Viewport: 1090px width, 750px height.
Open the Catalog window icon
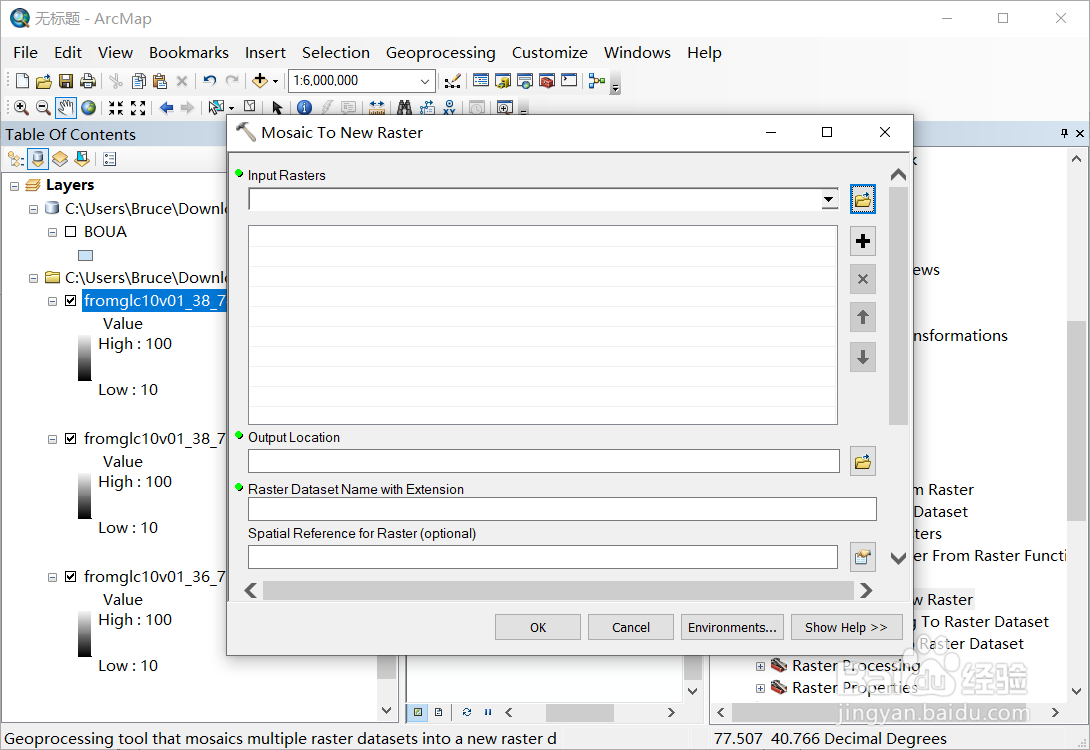coord(503,81)
